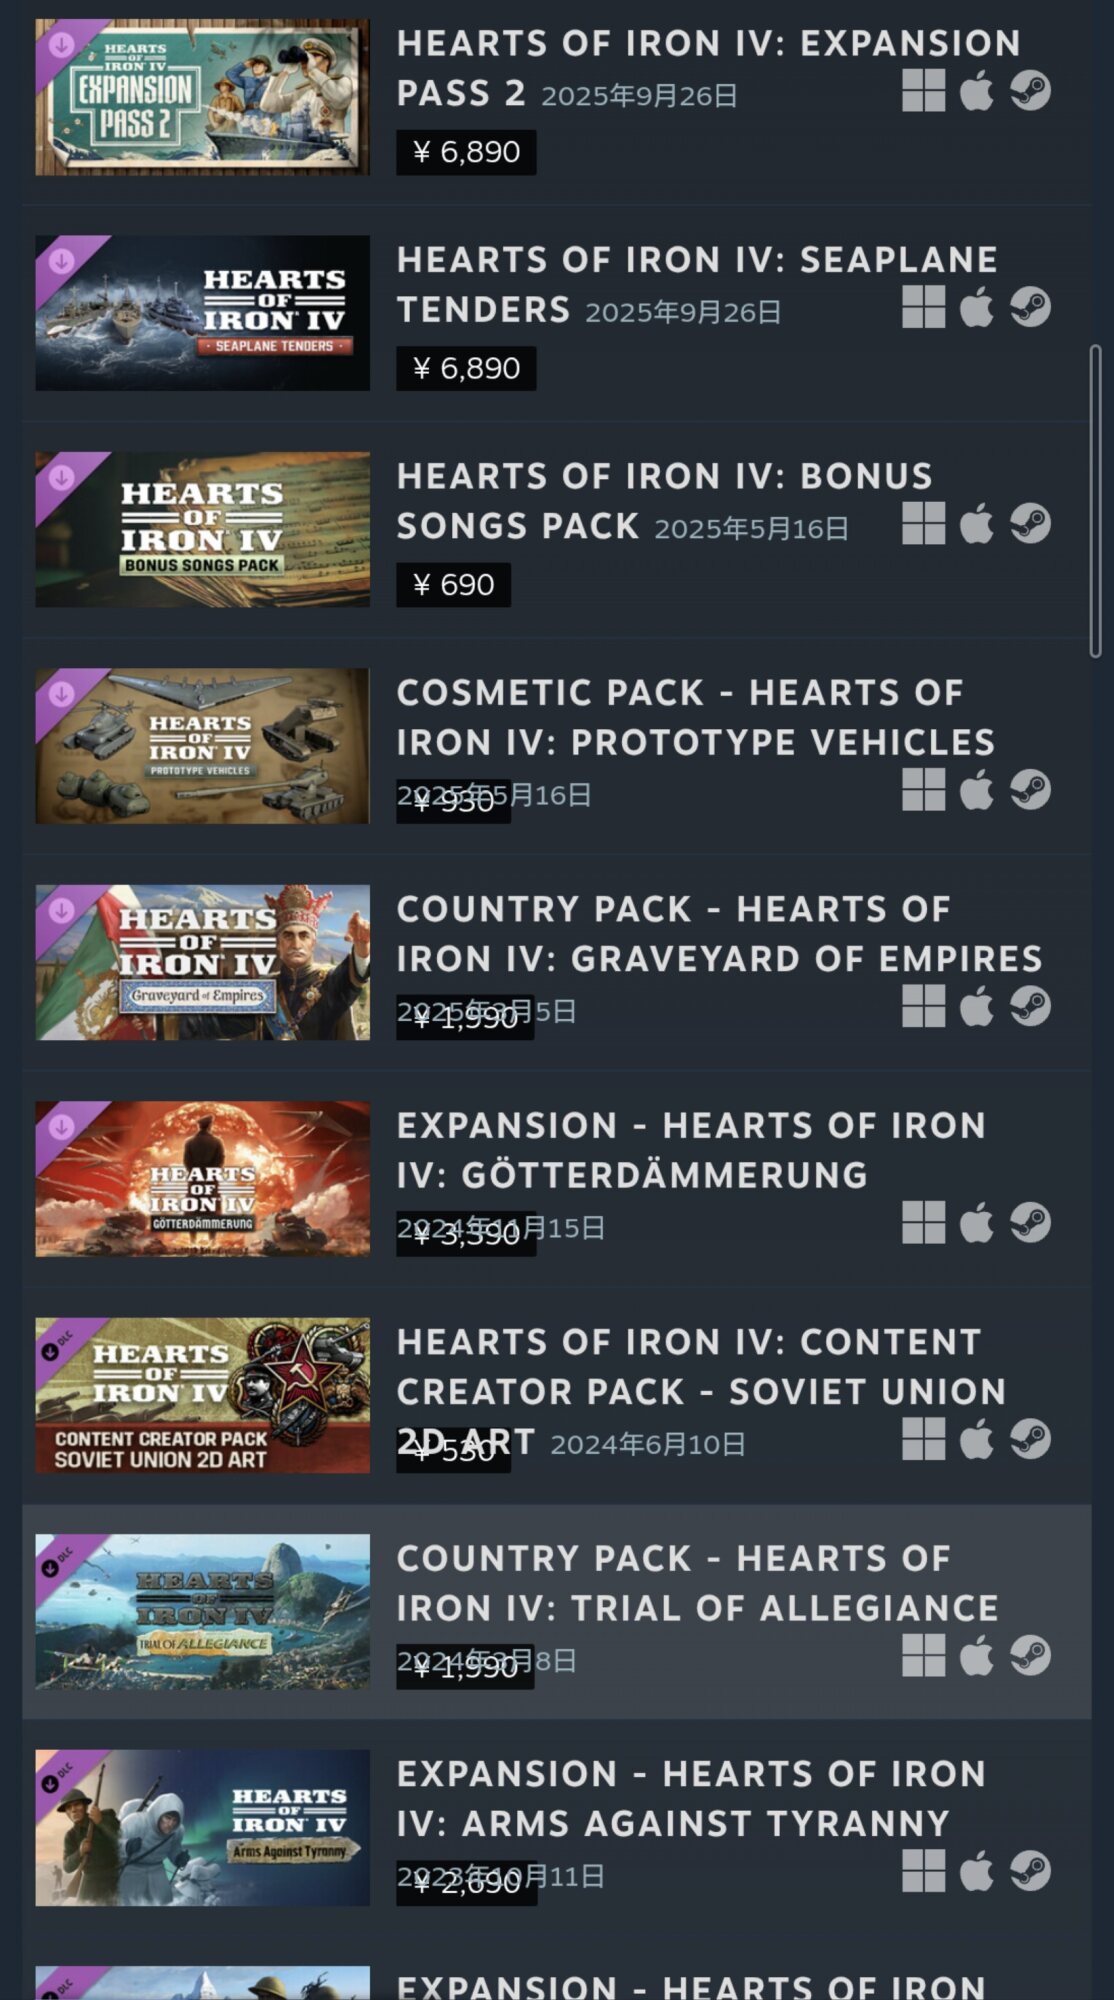
Task: Click the ¥ 6,890 price on Seaplane Tenders
Action: [x=466, y=368]
